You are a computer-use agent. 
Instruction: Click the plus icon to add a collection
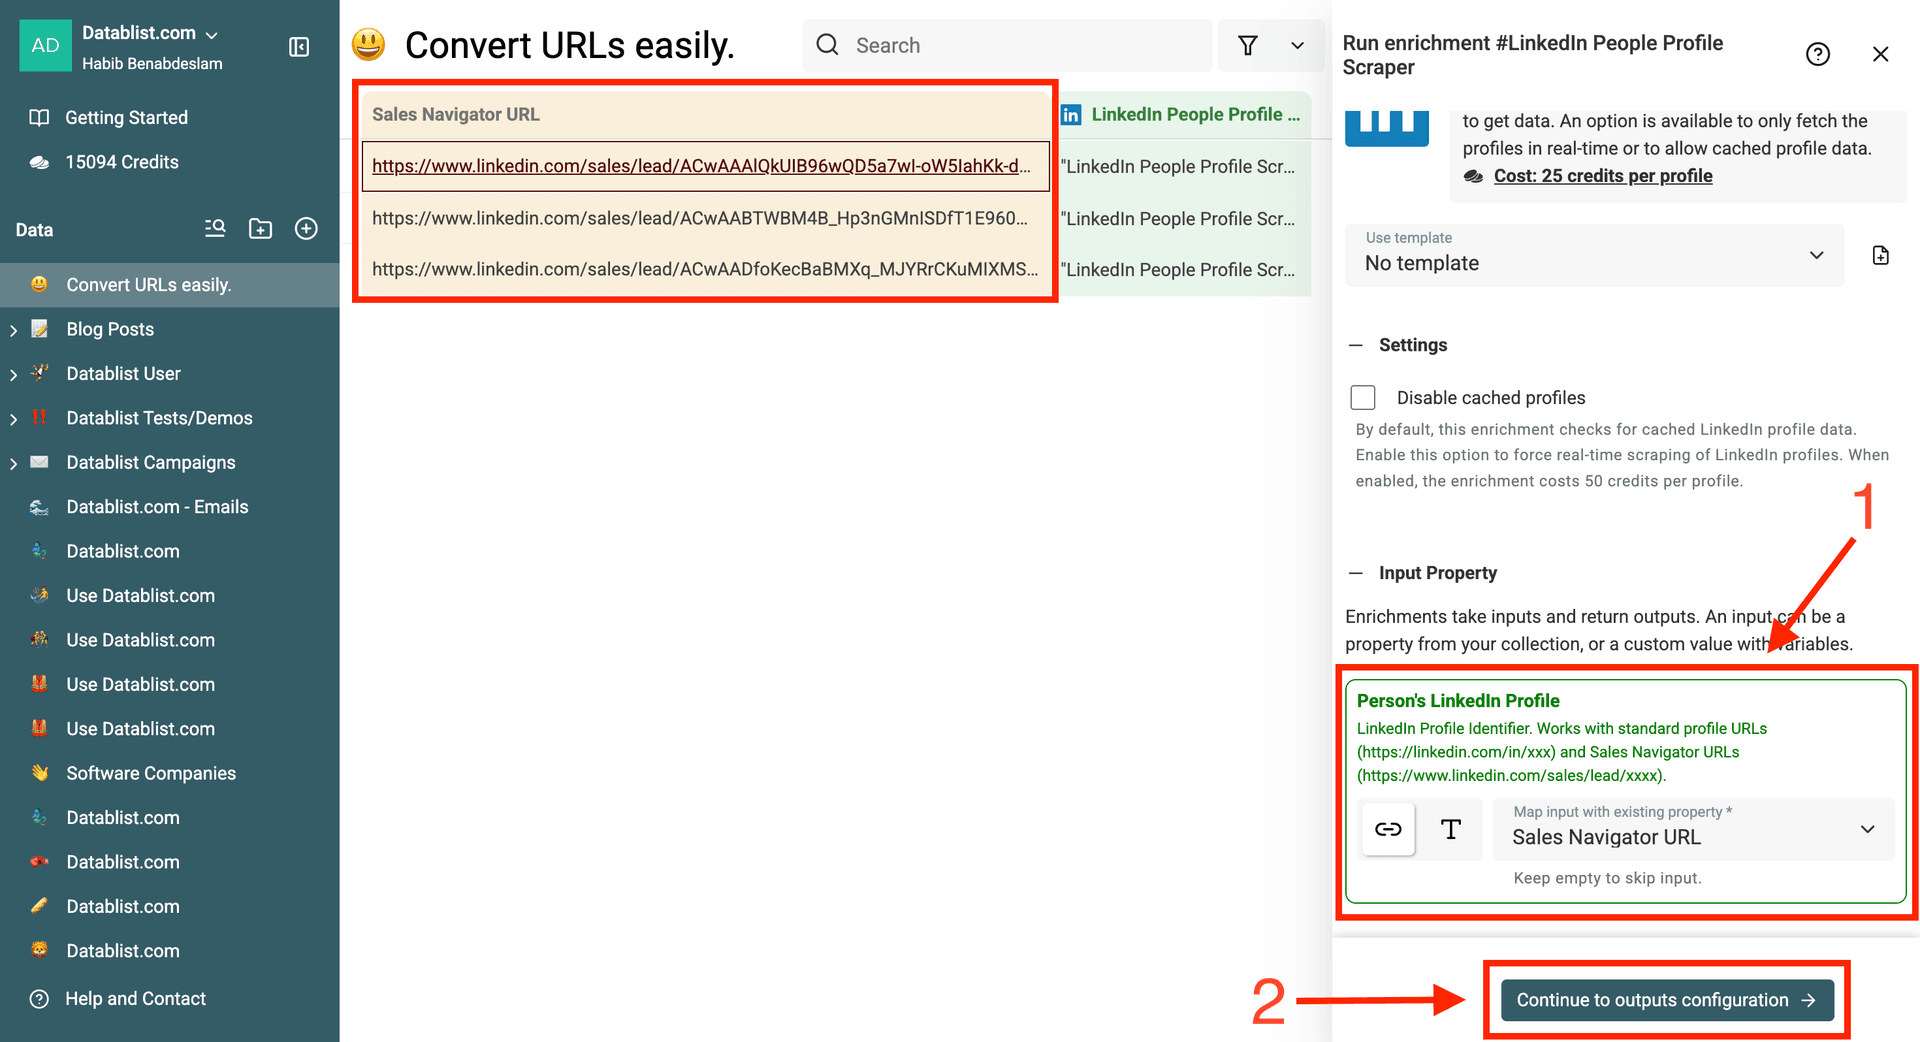coord(306,229)
